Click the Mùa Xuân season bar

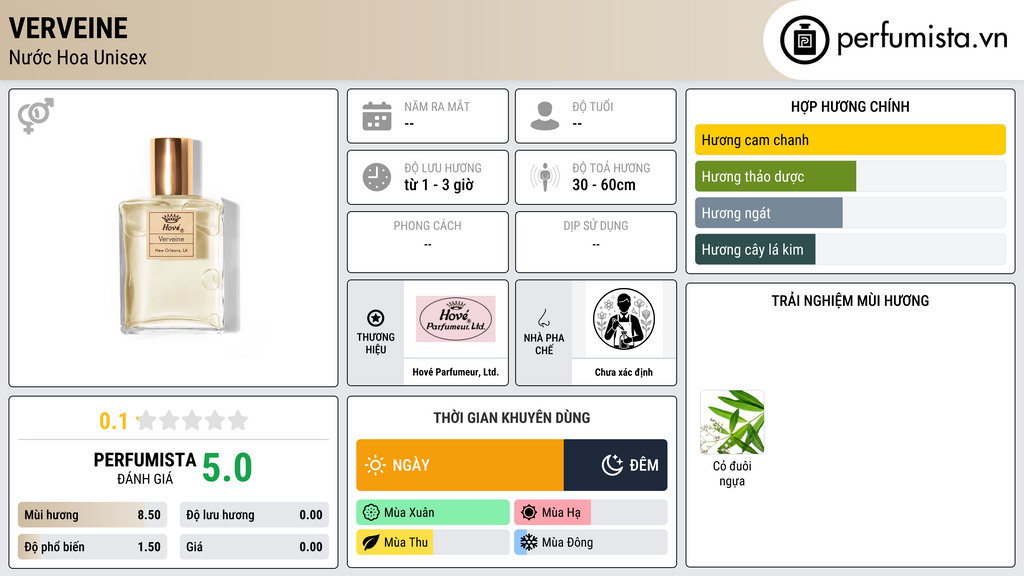433,513
